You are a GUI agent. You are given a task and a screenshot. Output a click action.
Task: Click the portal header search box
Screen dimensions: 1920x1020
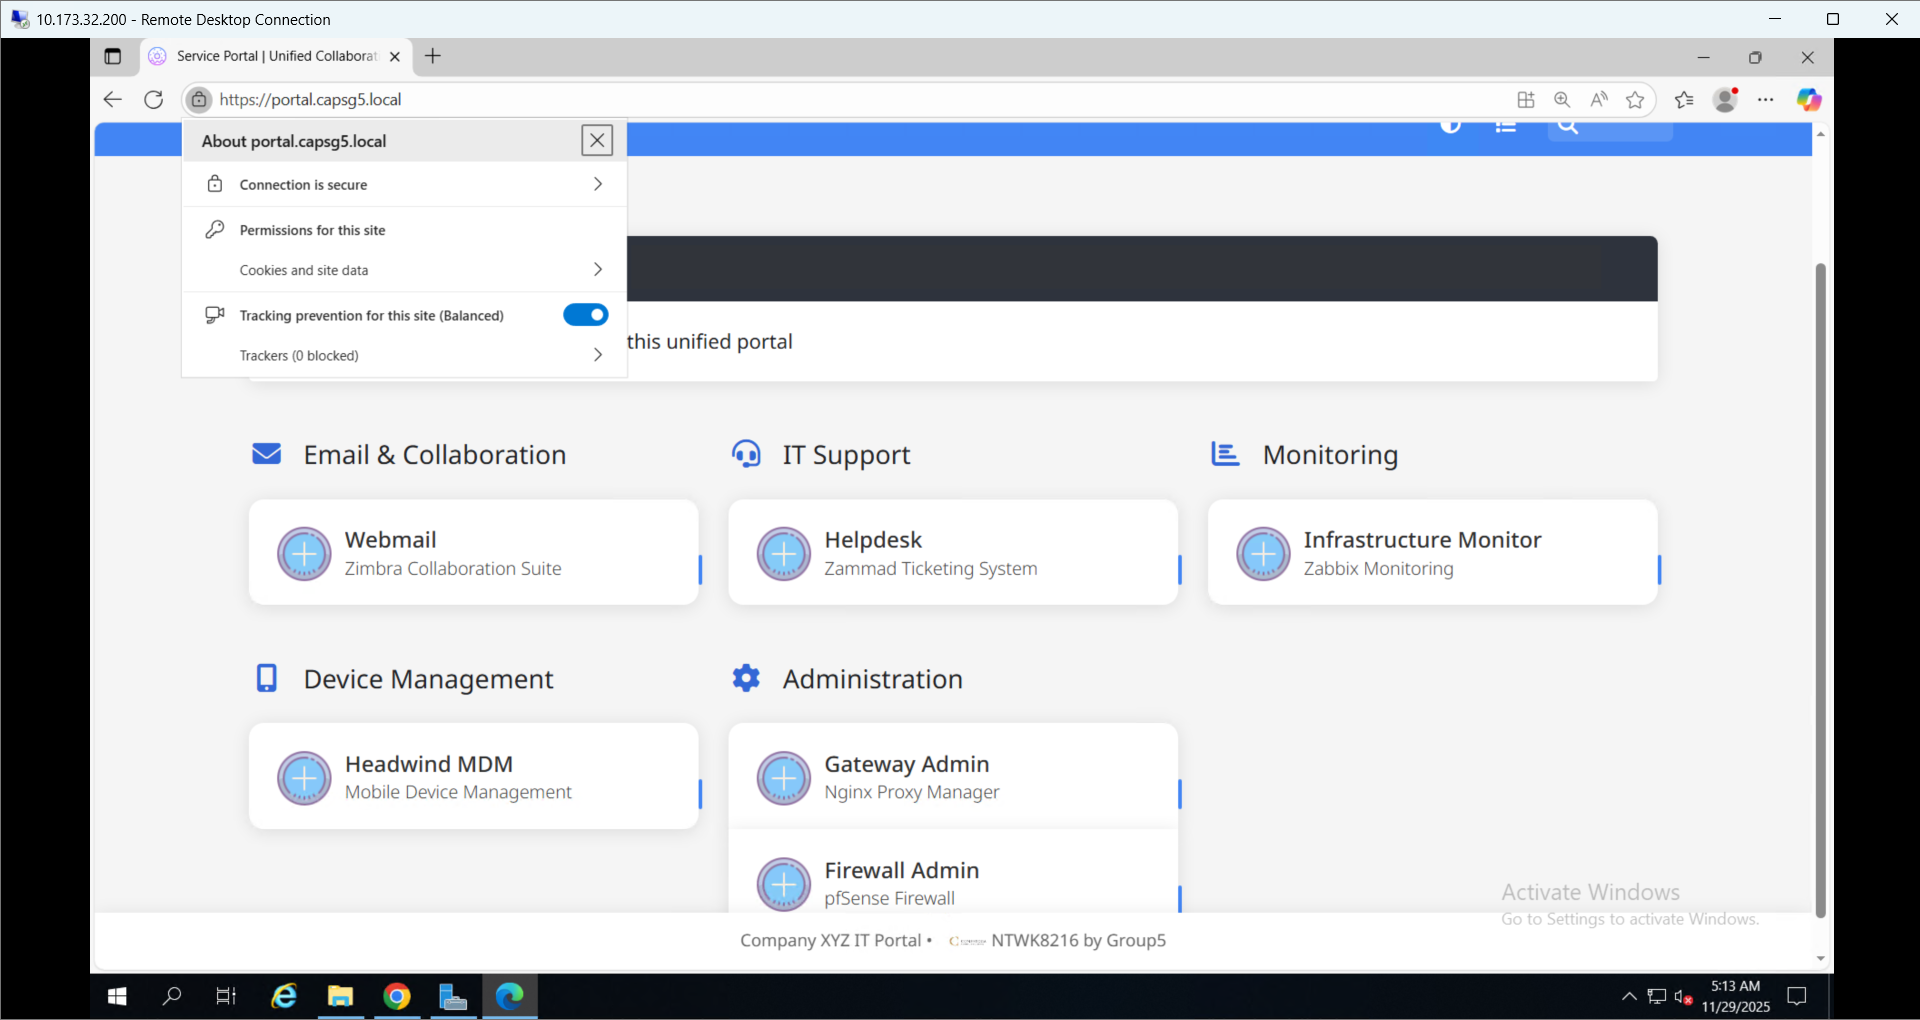point(1610,130)
